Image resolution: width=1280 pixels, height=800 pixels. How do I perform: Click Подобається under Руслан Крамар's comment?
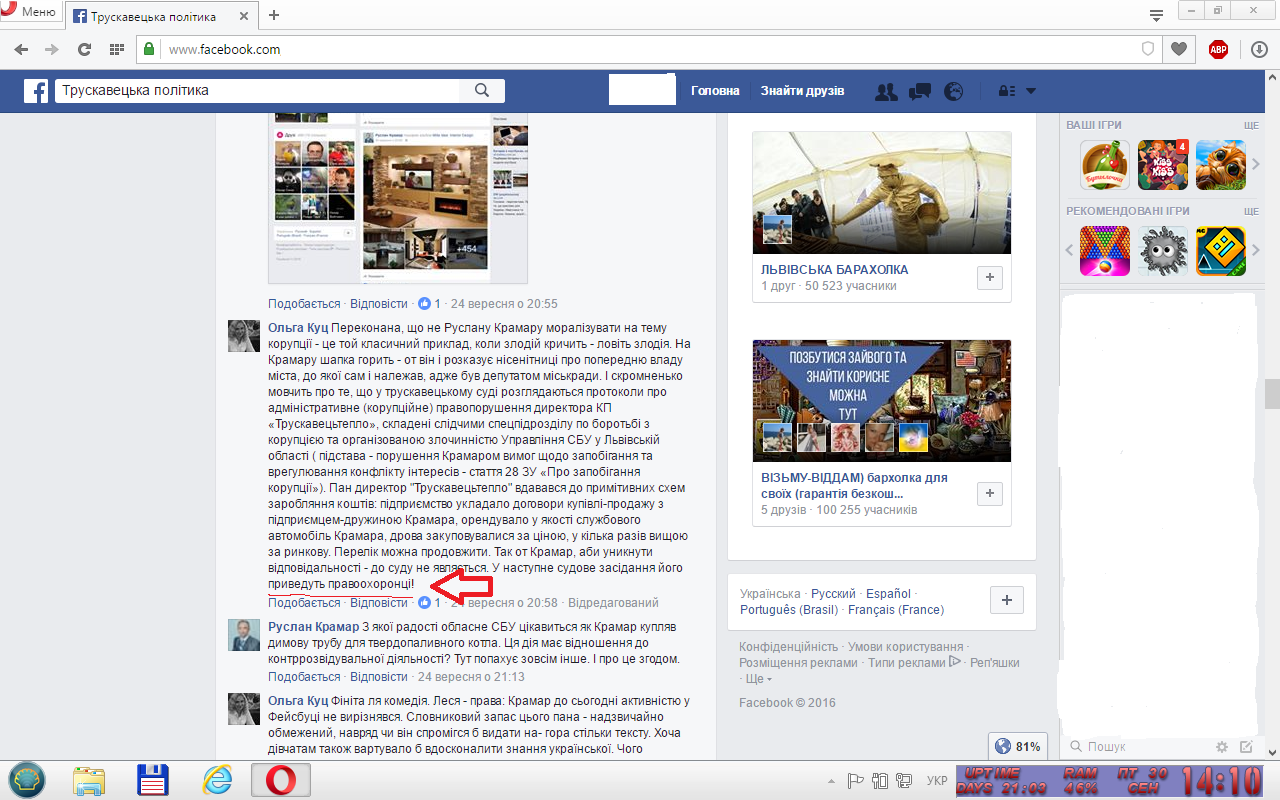click(304, 677)
